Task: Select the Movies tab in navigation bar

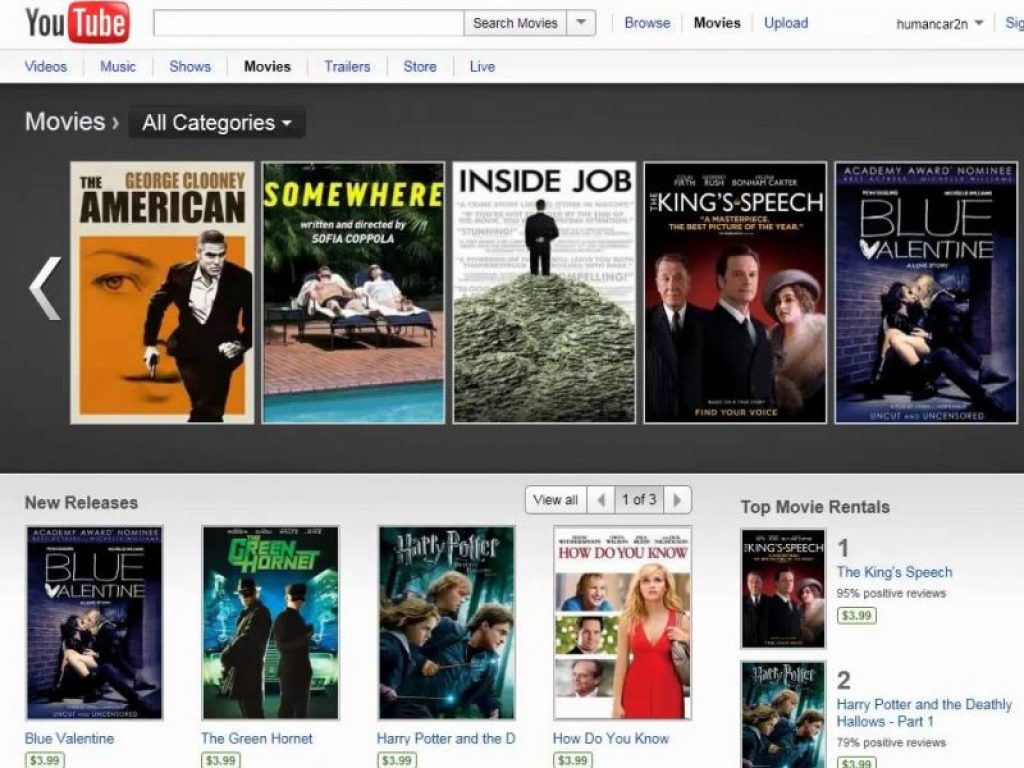Action: 267,67
